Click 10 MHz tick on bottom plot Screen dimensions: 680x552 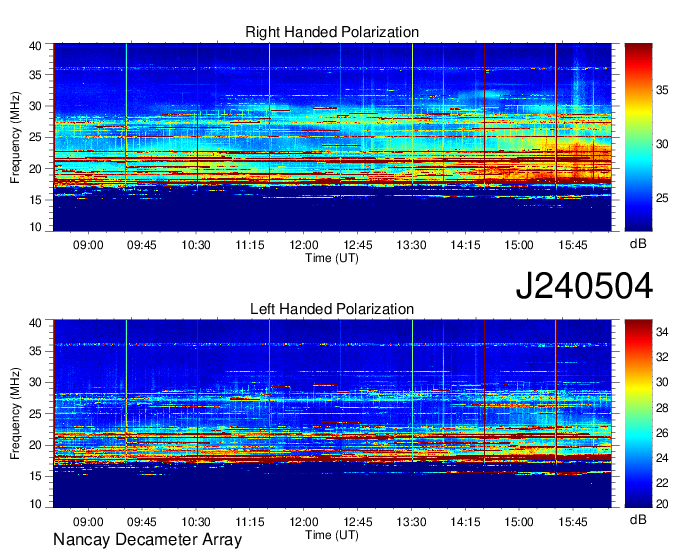35,504
